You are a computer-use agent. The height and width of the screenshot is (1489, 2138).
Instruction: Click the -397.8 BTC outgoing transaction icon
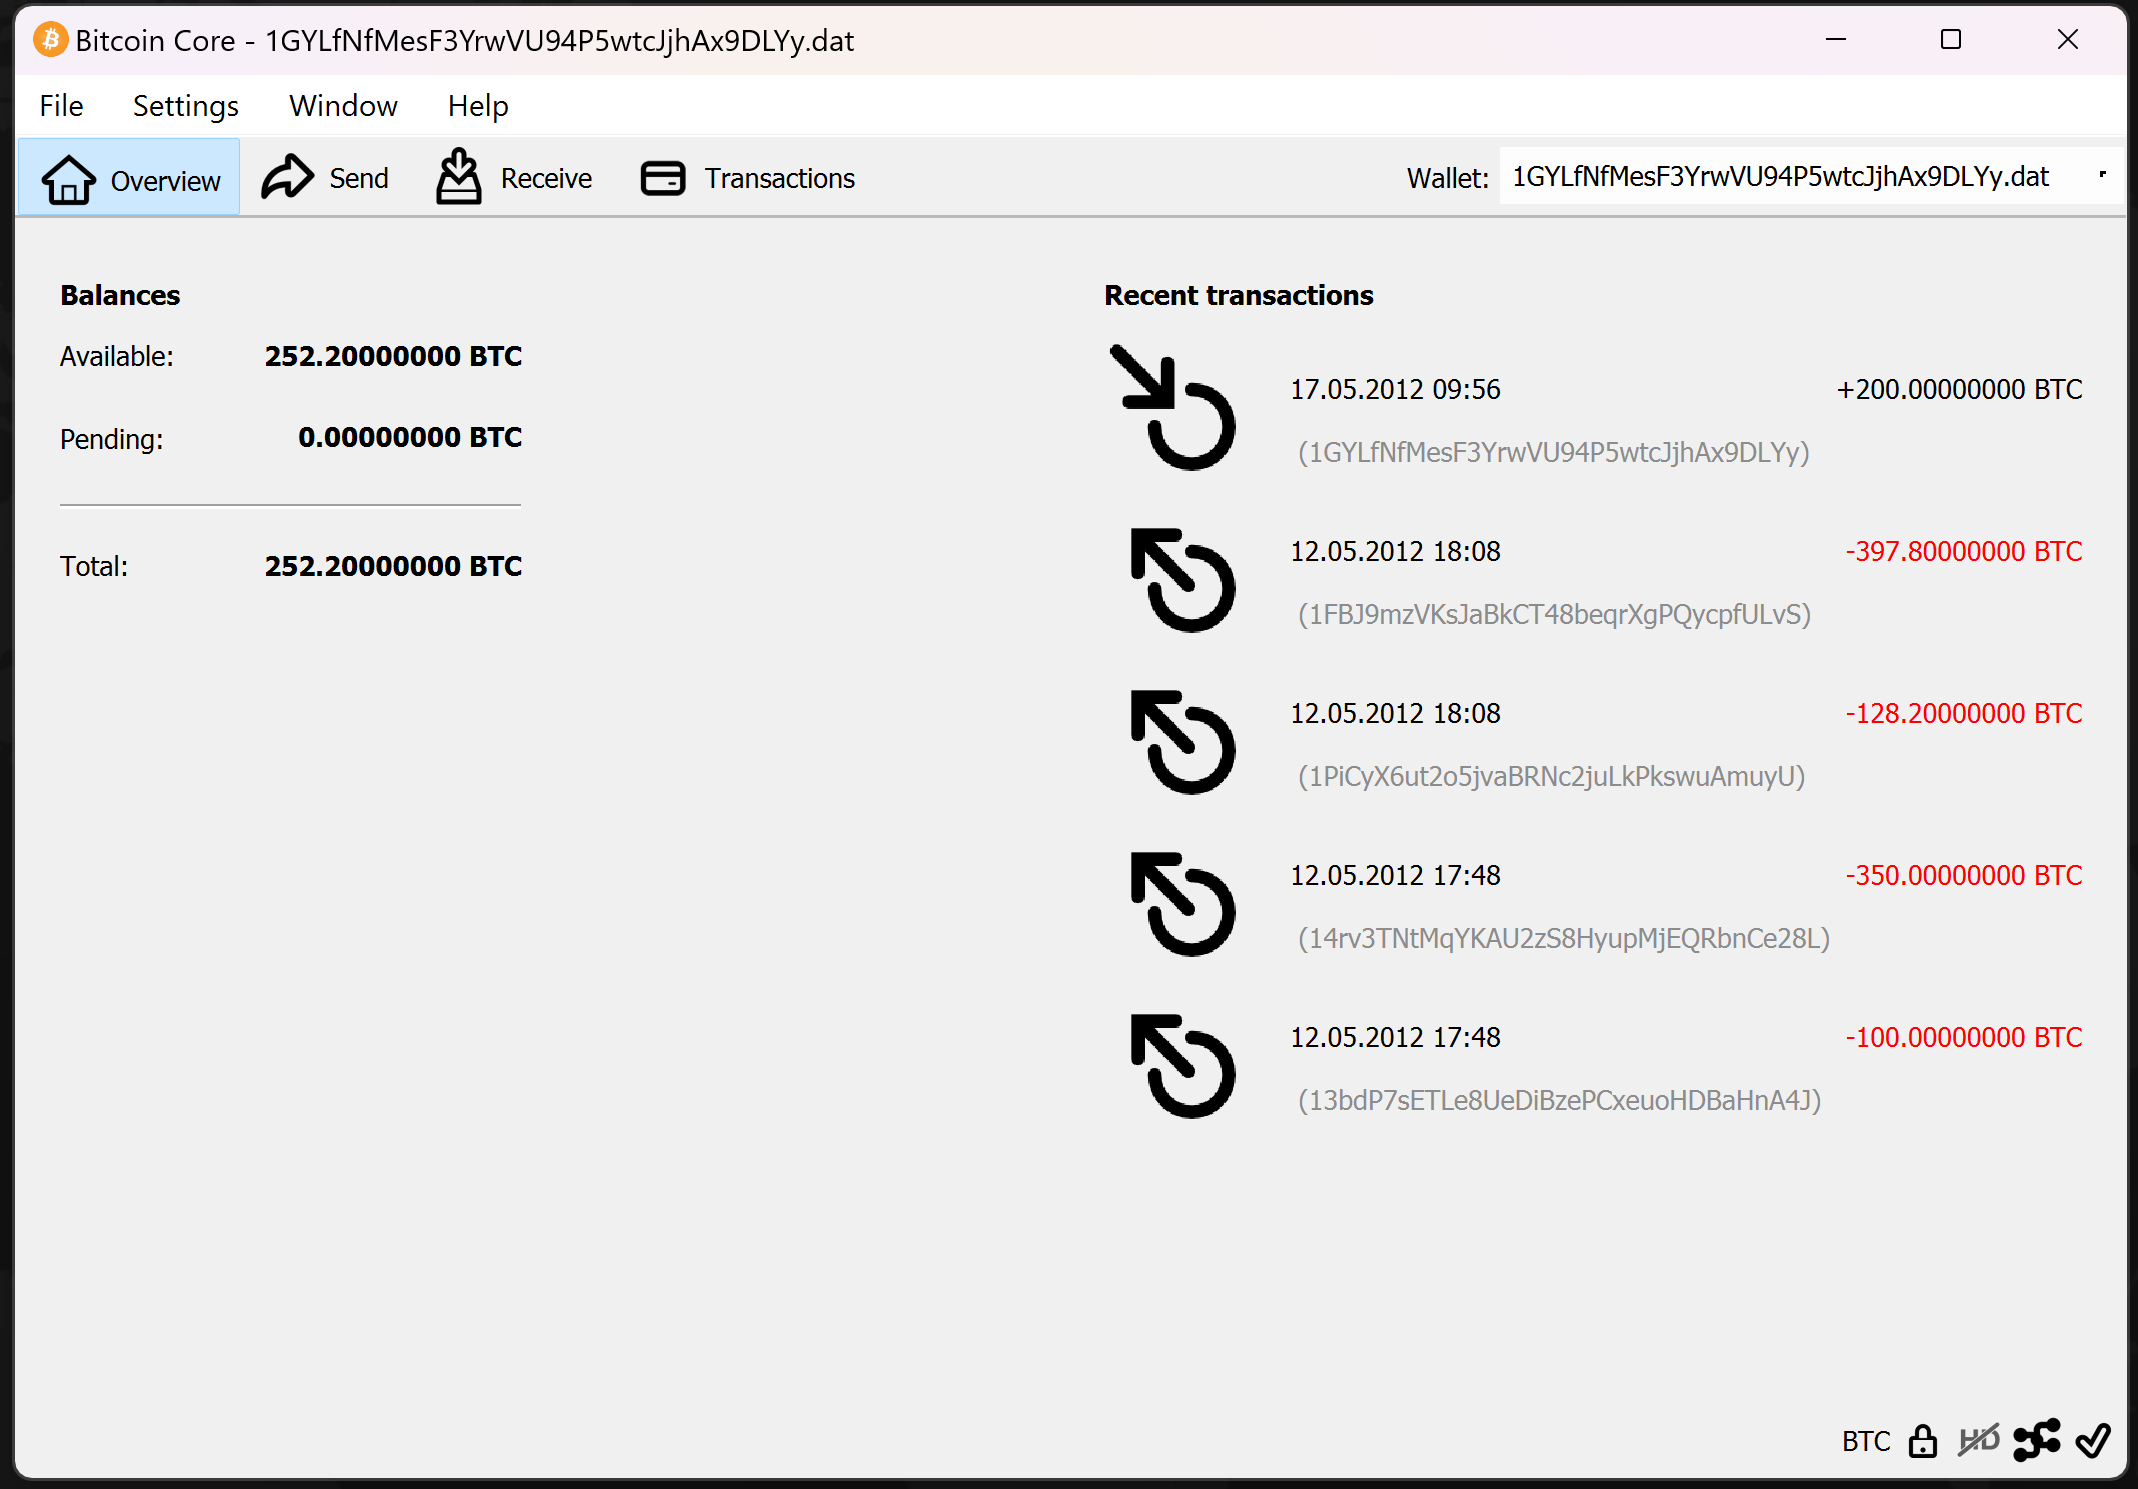pos(1183,581)
